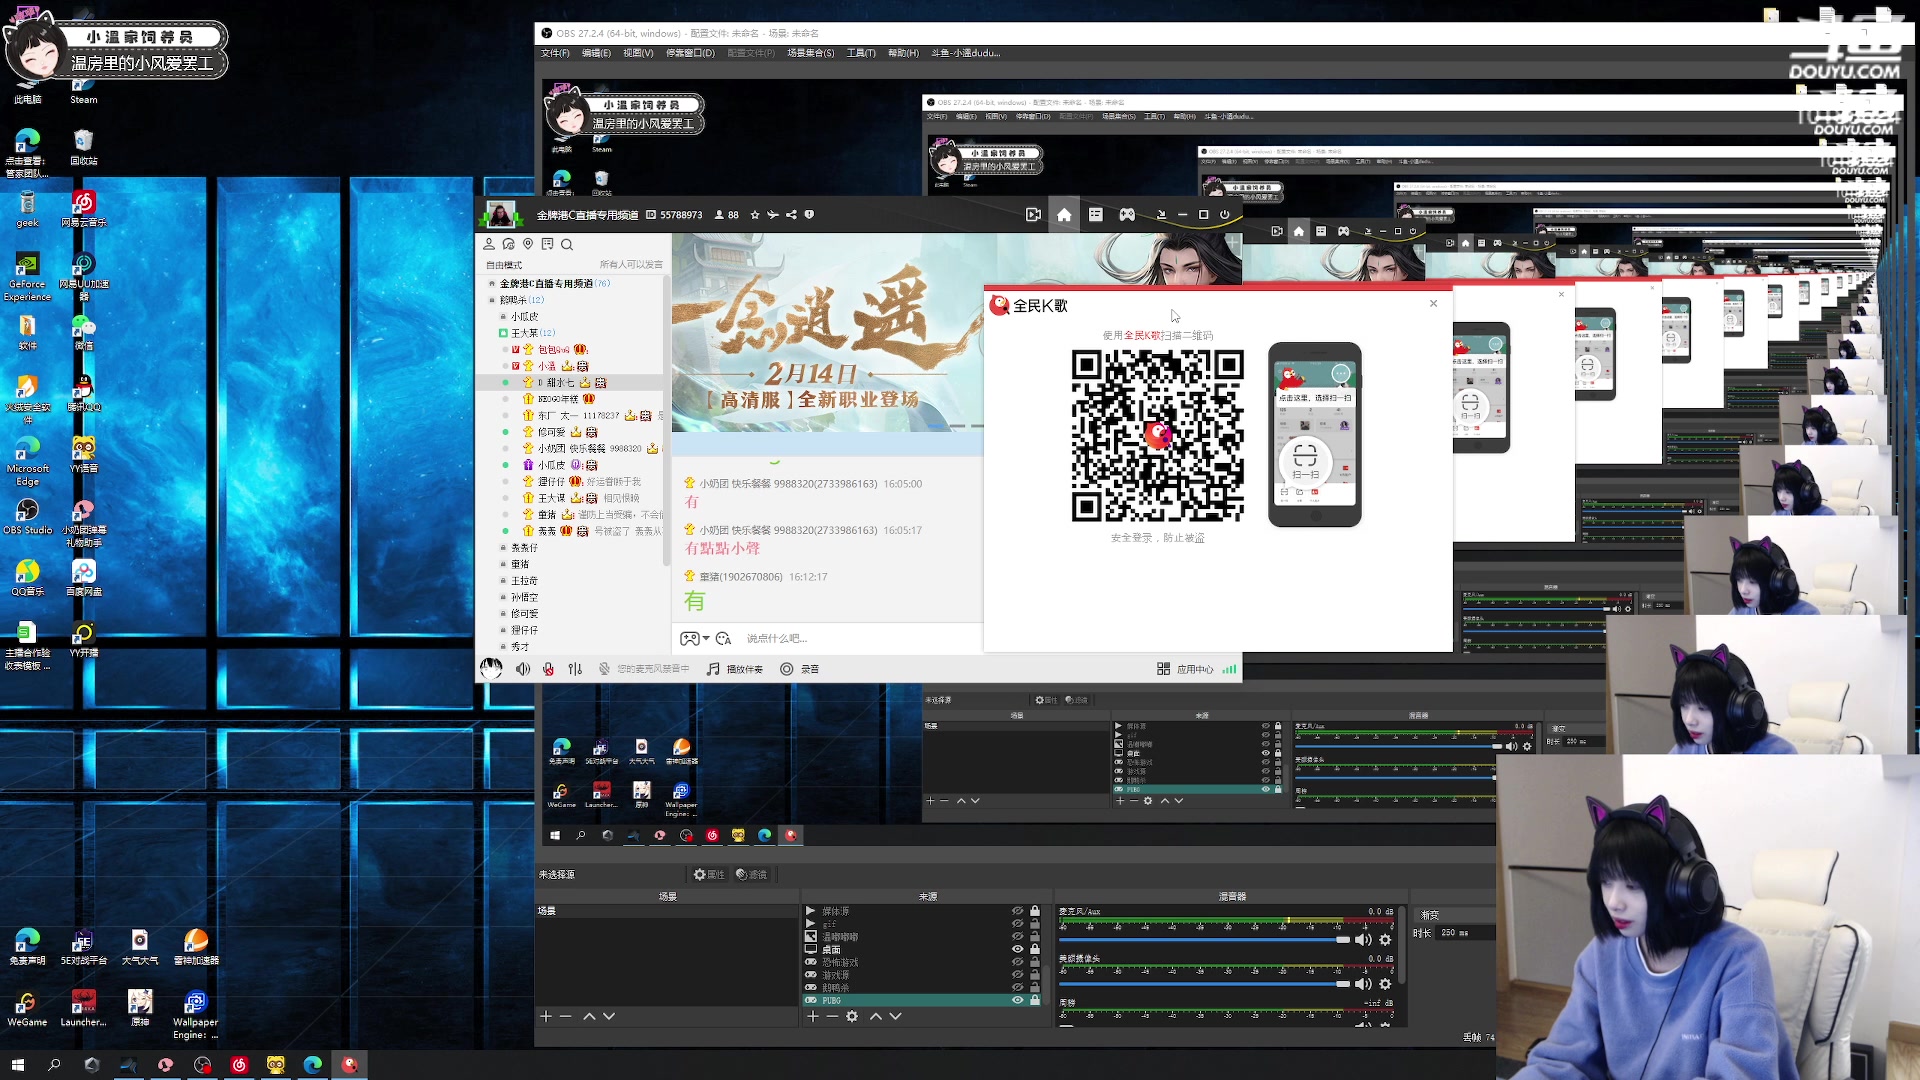1920x1080 pixels.
Task: Open OBS 文件(F) menu
Action: pyautogui.click(x=555, y=53)
